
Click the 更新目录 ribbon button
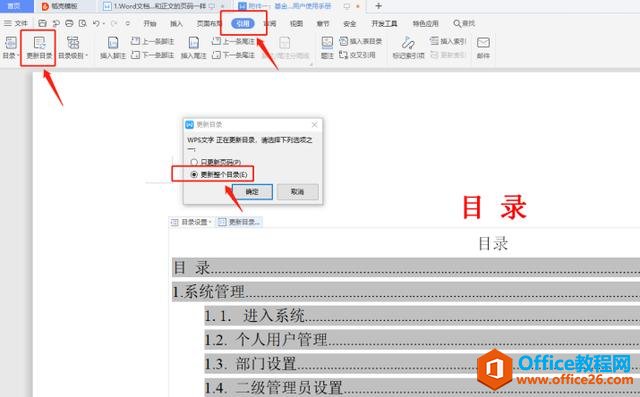(39, 48)
